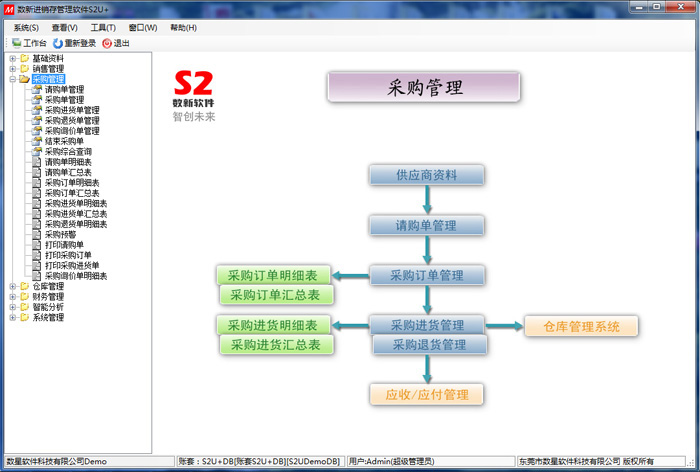Click the red M app icon in title bar
Viewport: 700px width, 472px height.
pyautogui.click(x=8, y=9)
